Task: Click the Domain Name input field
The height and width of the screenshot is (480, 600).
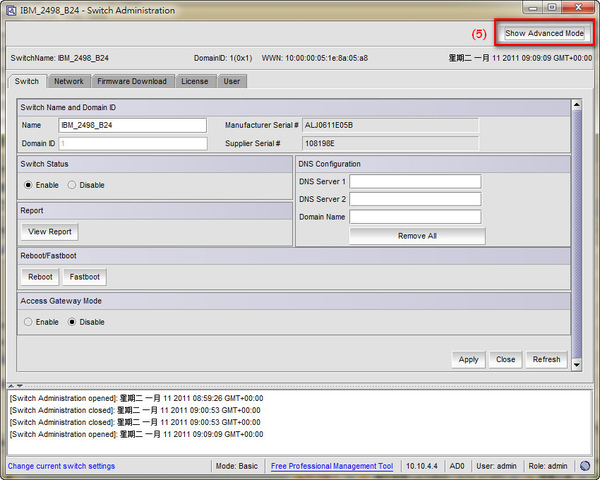Action: tap(416, 217)
